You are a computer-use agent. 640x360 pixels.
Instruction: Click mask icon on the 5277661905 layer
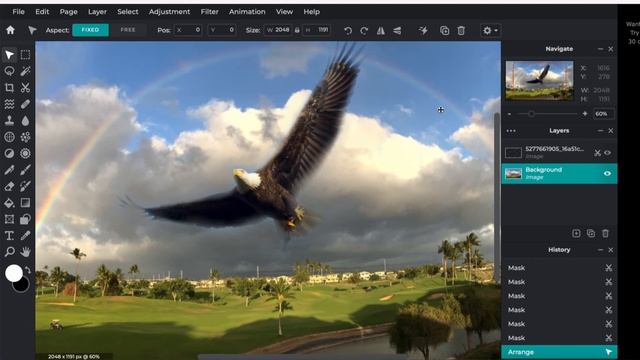click(597, 153)
